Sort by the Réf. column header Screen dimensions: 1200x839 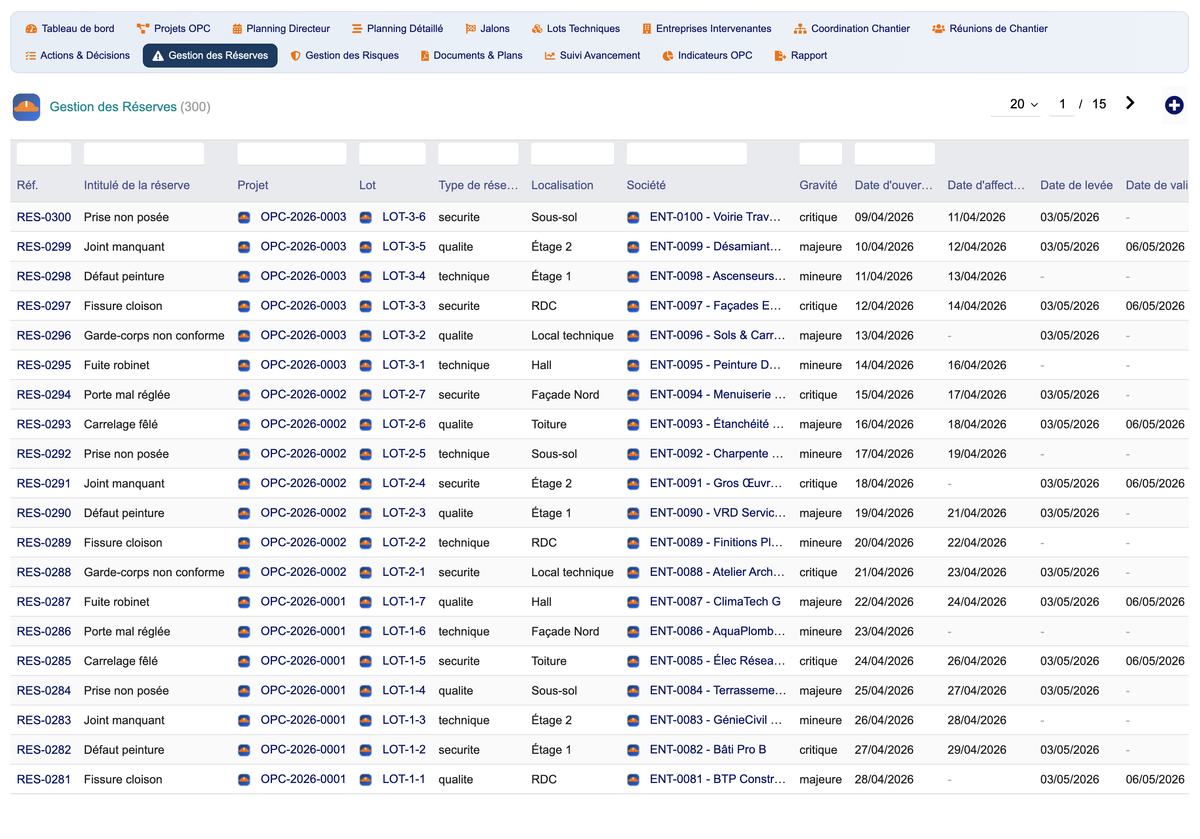point(27,185)
